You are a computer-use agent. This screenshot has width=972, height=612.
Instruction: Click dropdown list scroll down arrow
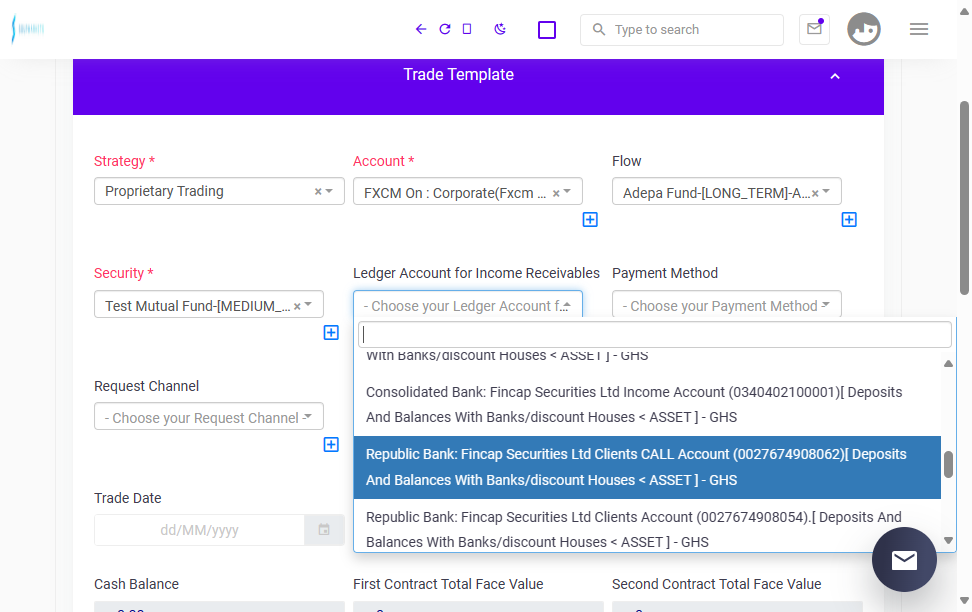[x=948, y=541]
